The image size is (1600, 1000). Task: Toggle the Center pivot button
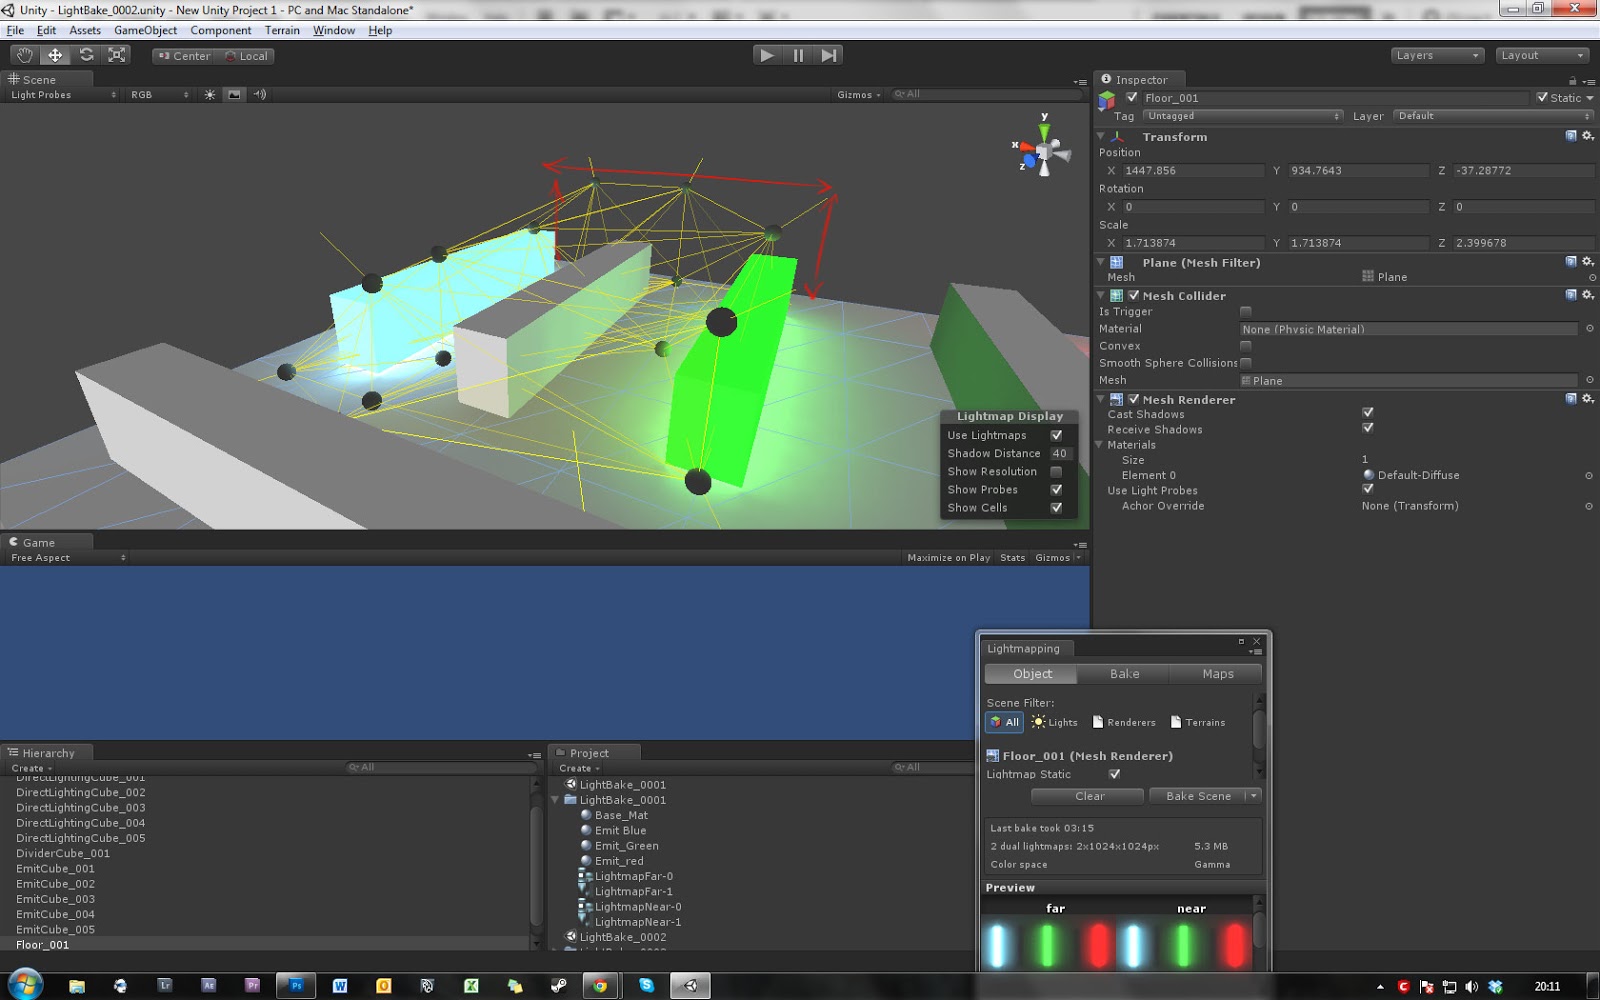tap(185, 56)
